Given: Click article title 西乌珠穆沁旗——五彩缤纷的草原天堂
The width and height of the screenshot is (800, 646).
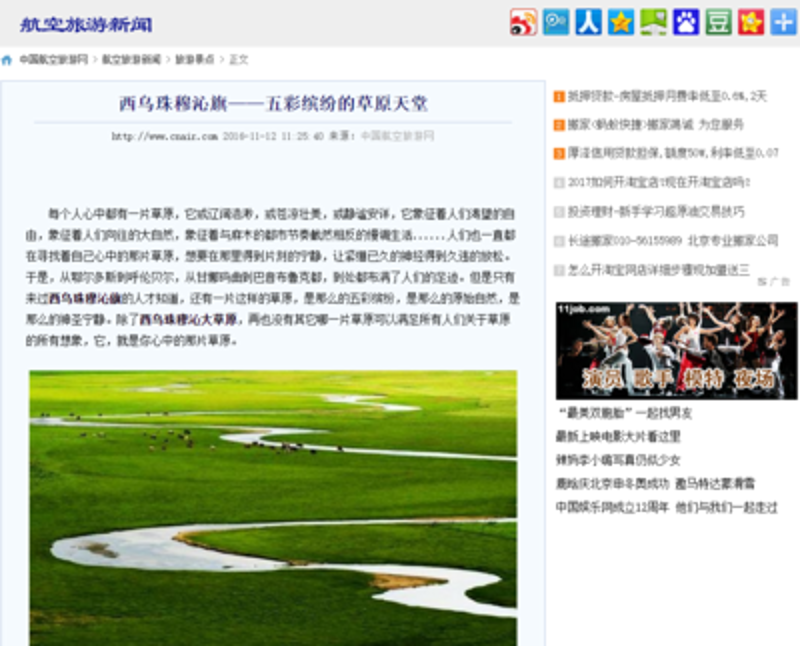Looking at the screenshot, I should coord(273,104).
